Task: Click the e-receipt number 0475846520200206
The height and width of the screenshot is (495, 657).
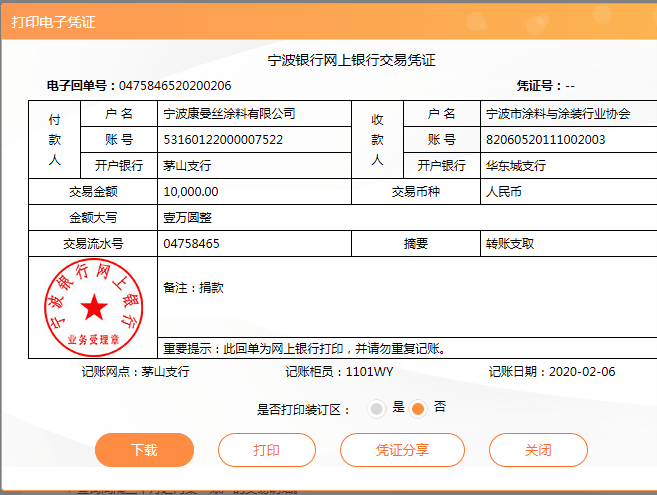Action: (175, 86)
